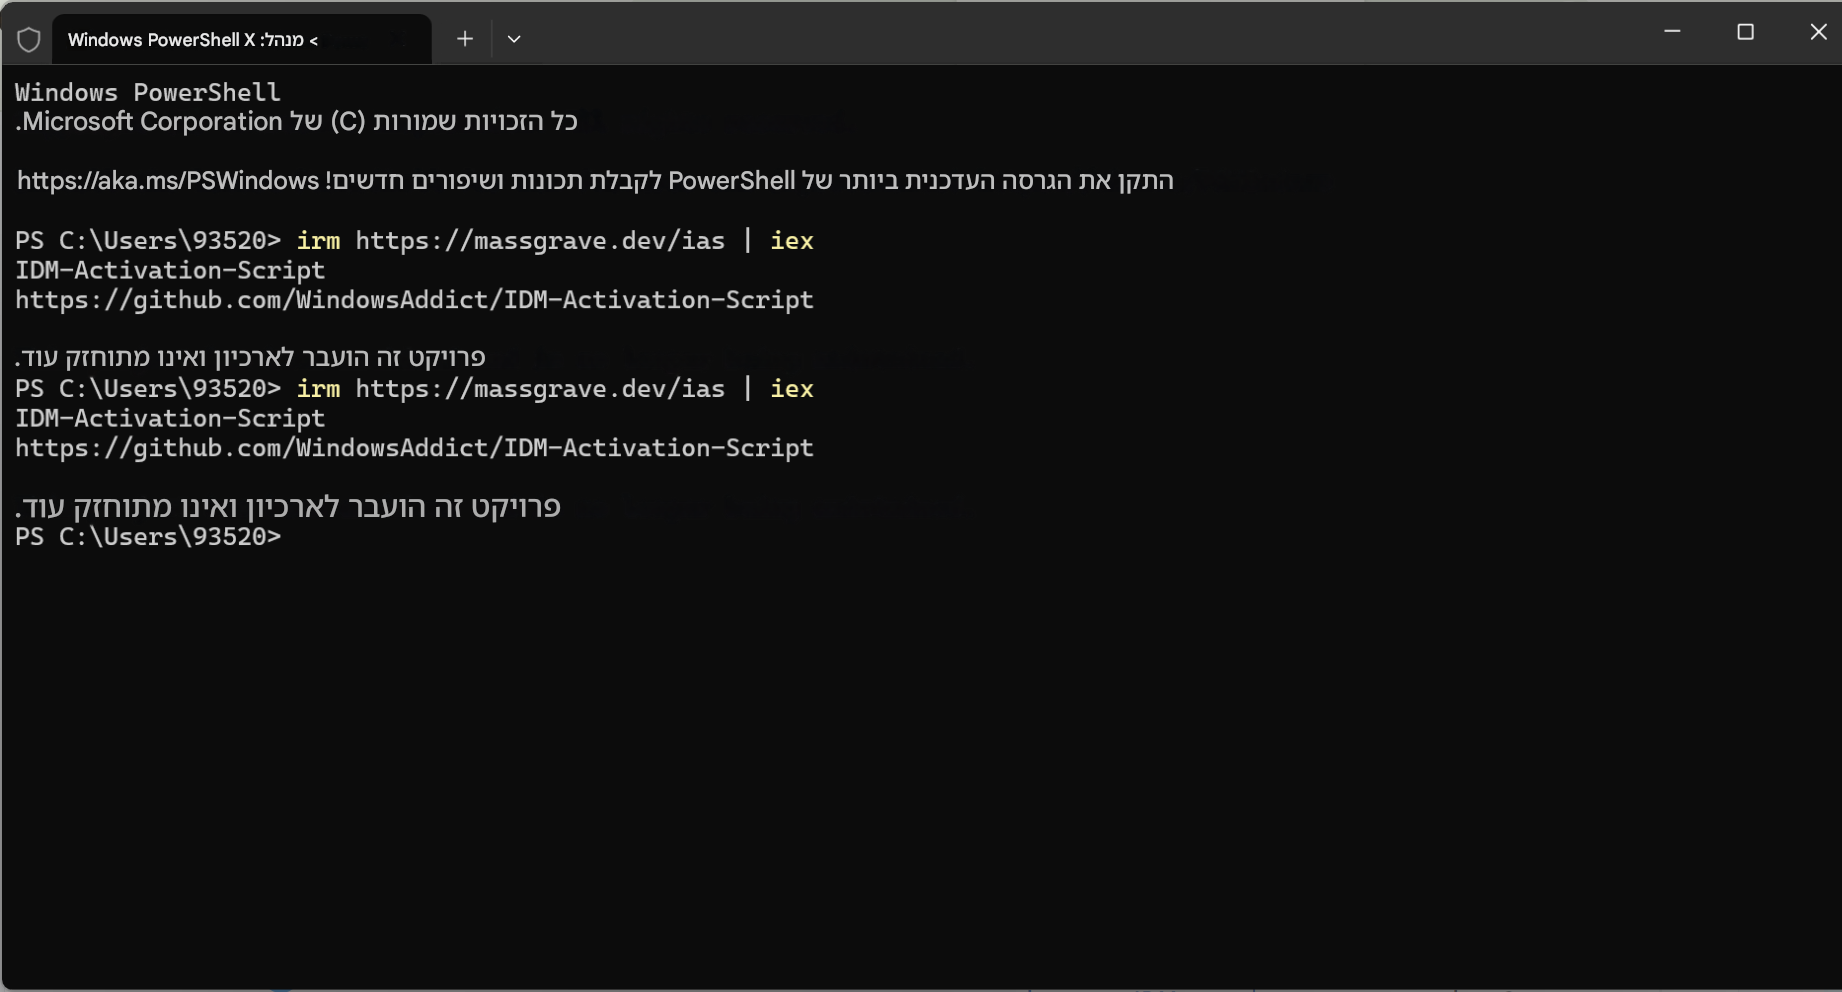The width and height of the screenshot is (1842, 992).
Task: Expand the new tab profile dropdown chevron
Action: point(514,39)
